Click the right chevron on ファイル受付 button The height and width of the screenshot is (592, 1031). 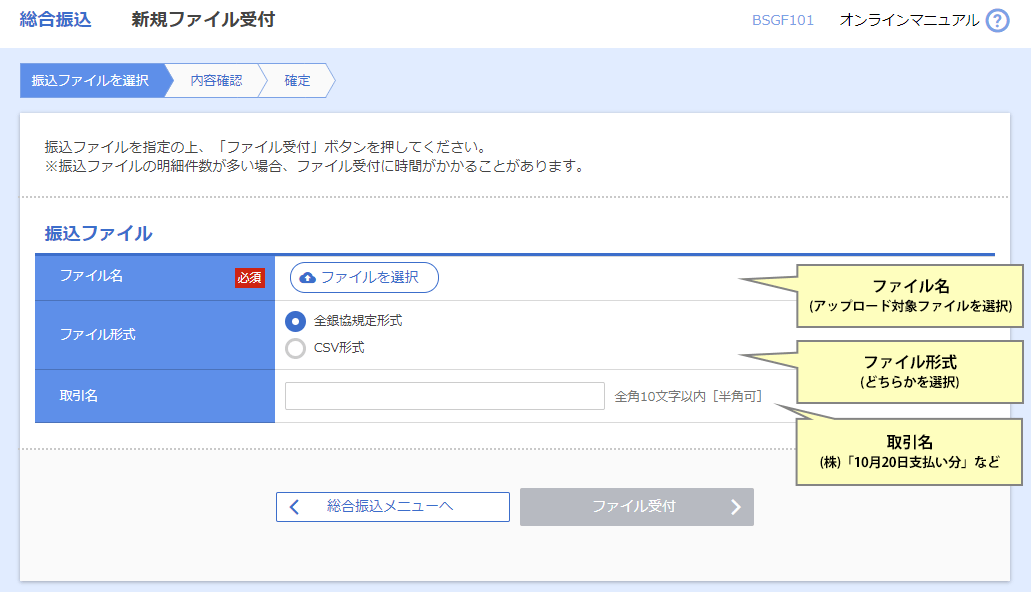[x=736, y=507]
